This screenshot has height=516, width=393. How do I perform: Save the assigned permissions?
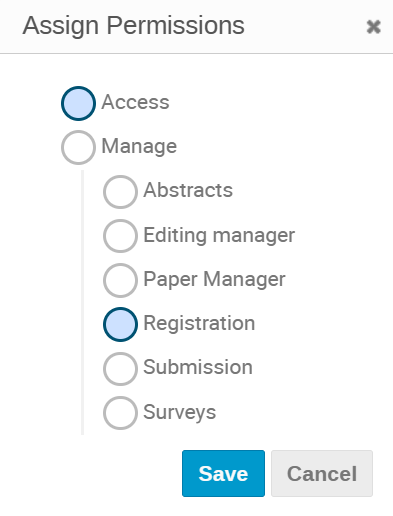[x=223, y=473]
